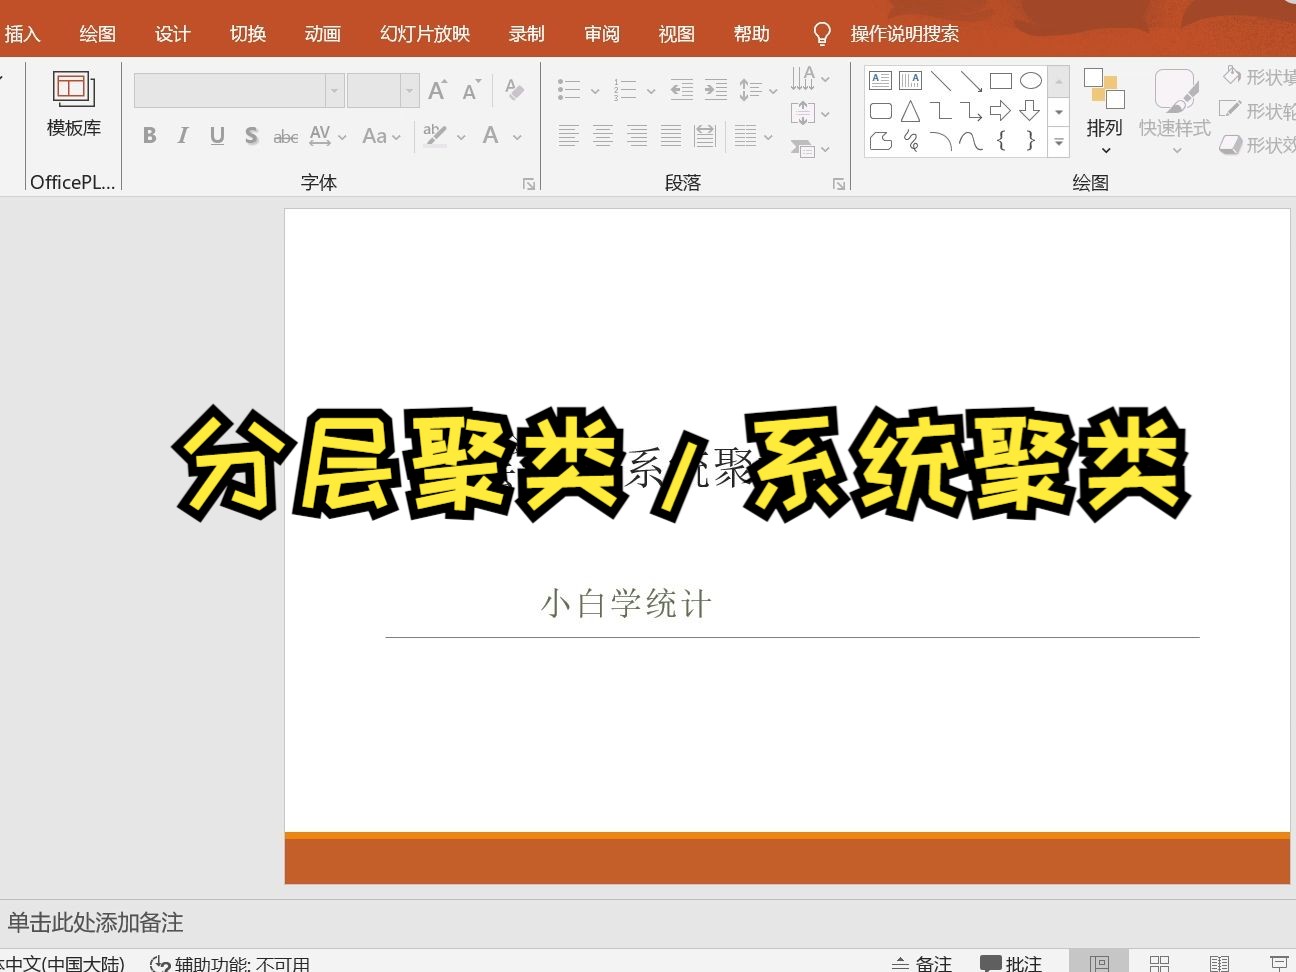Viewport: 1296px width, 972px height.
Task: Apply font color A
Action: point(491,135)
